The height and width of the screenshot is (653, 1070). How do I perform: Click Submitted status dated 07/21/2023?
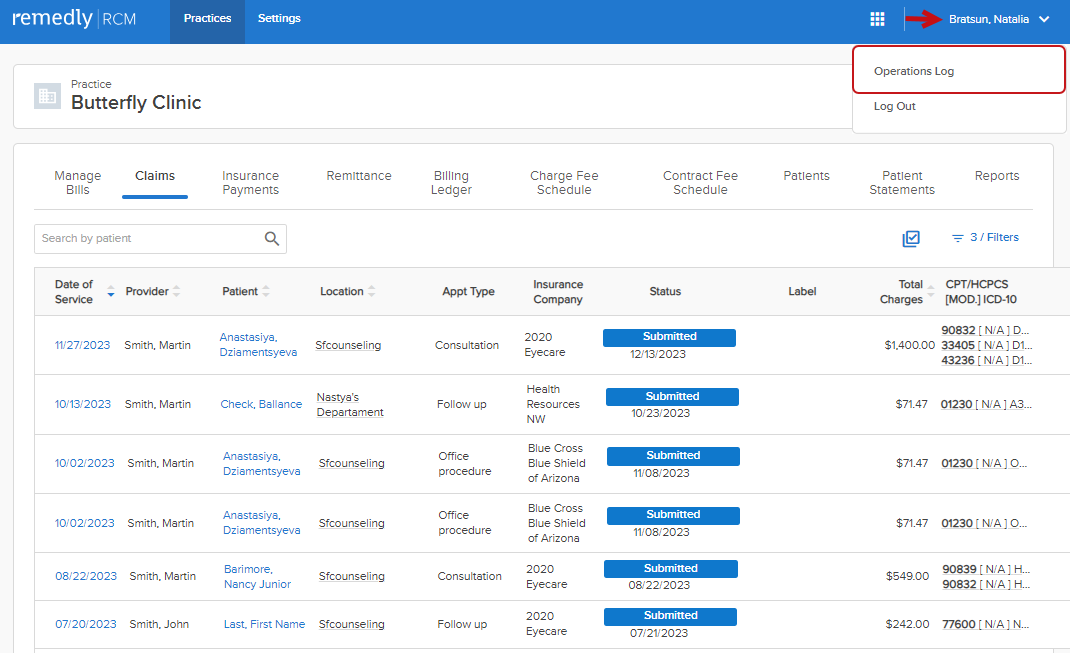click(670, 616)
